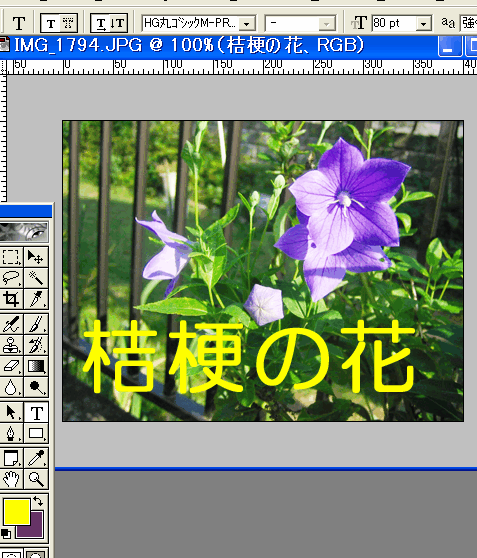Swap the foreground and background colors
This screenshot has width=477, height=558.
pyautogui.click(x=38, y=501)
